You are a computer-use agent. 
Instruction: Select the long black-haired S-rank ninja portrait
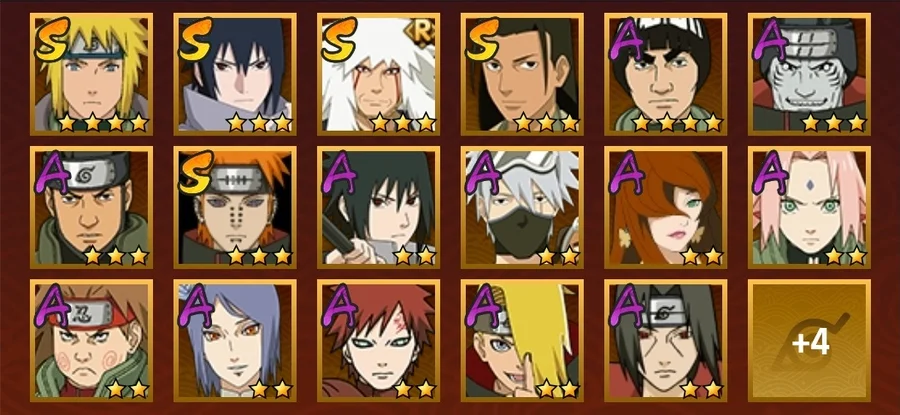[522, 75]
